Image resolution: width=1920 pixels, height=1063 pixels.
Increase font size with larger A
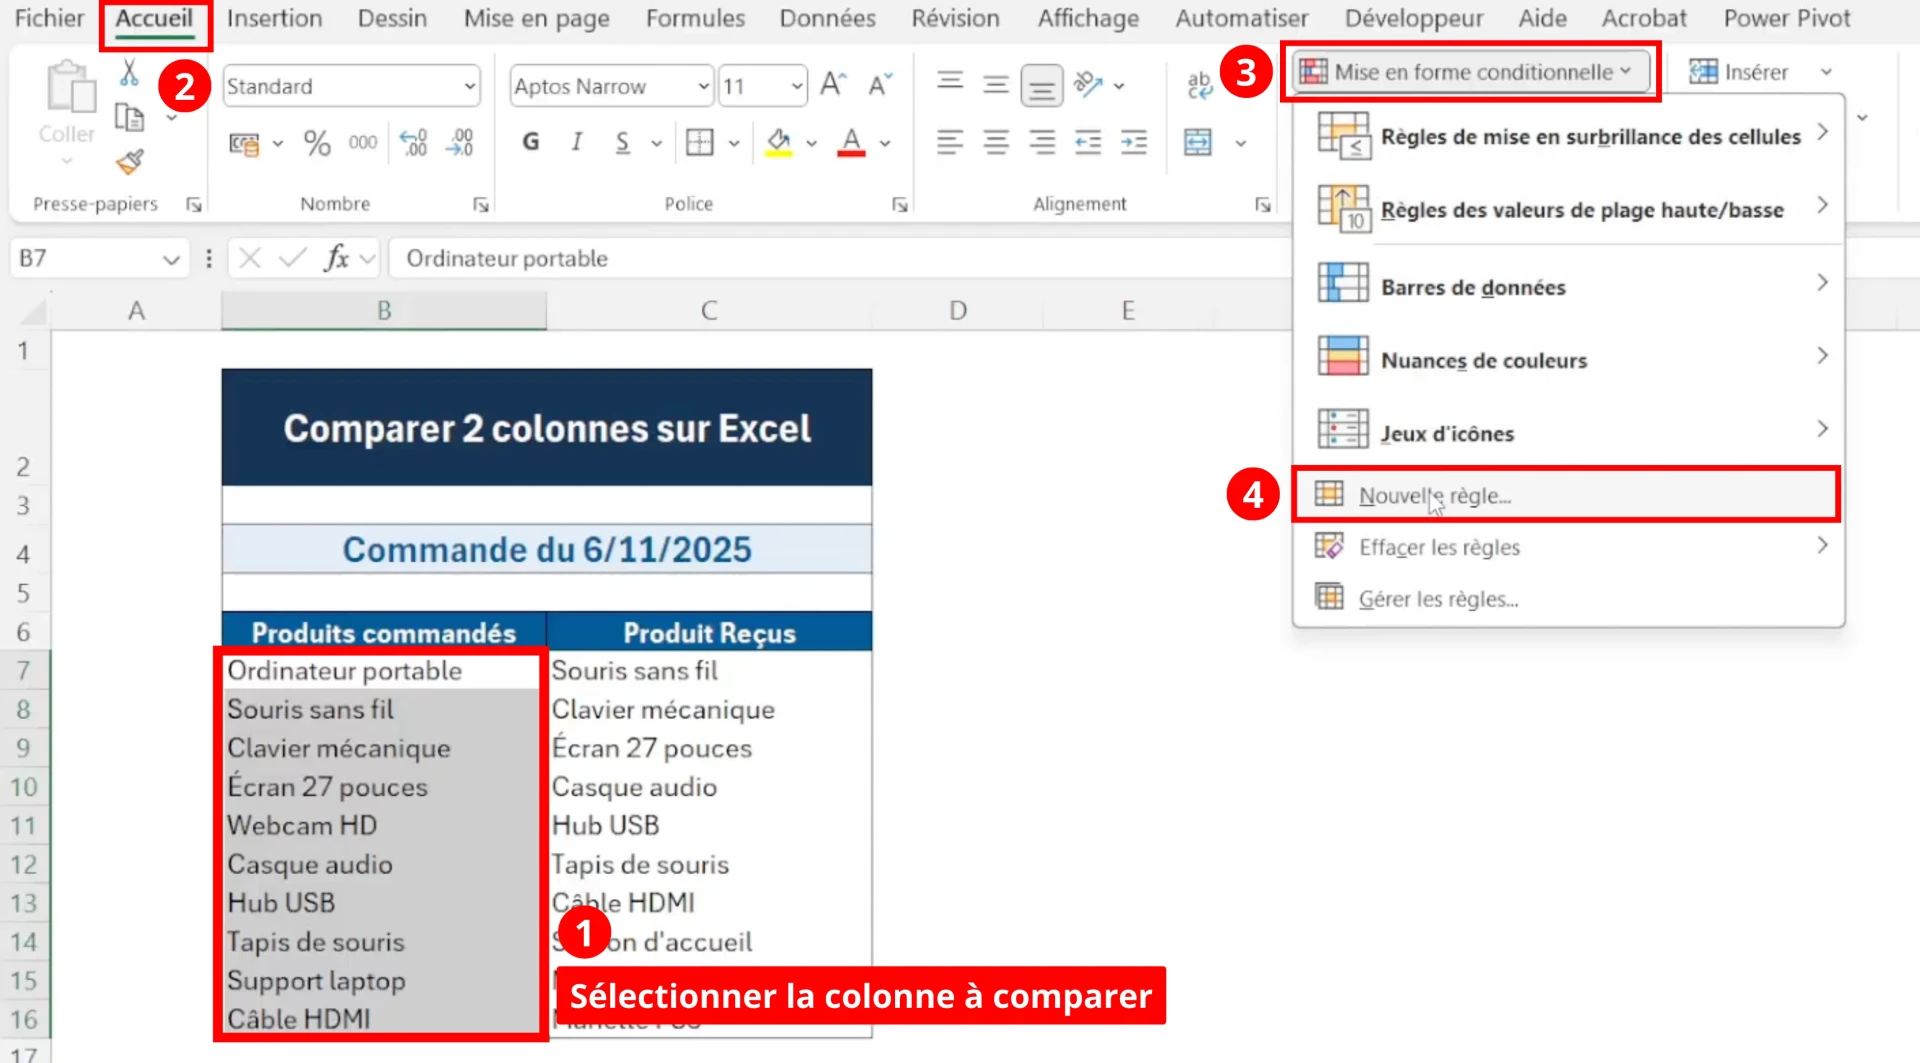tap(833, 85)
